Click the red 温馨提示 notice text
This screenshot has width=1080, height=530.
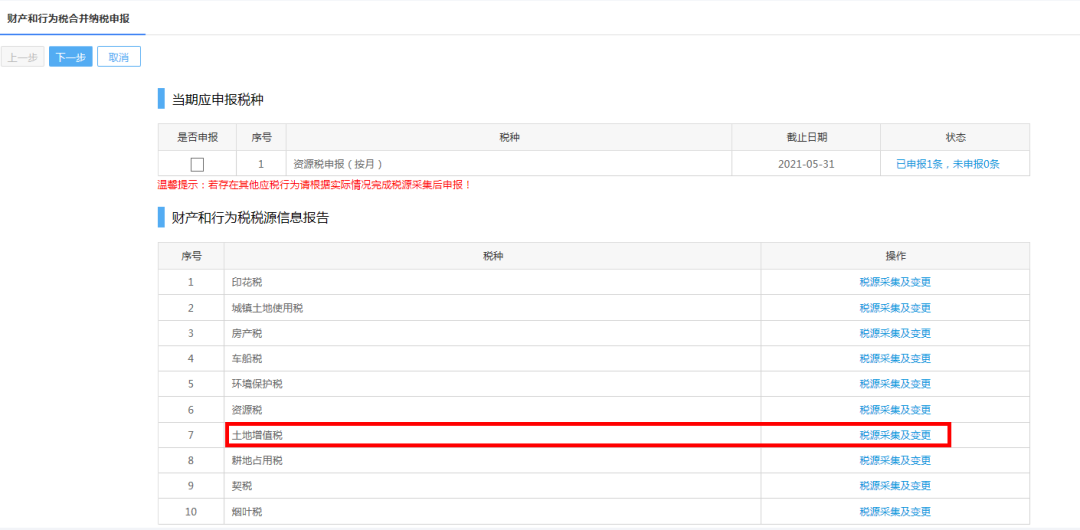click(315, 185)
